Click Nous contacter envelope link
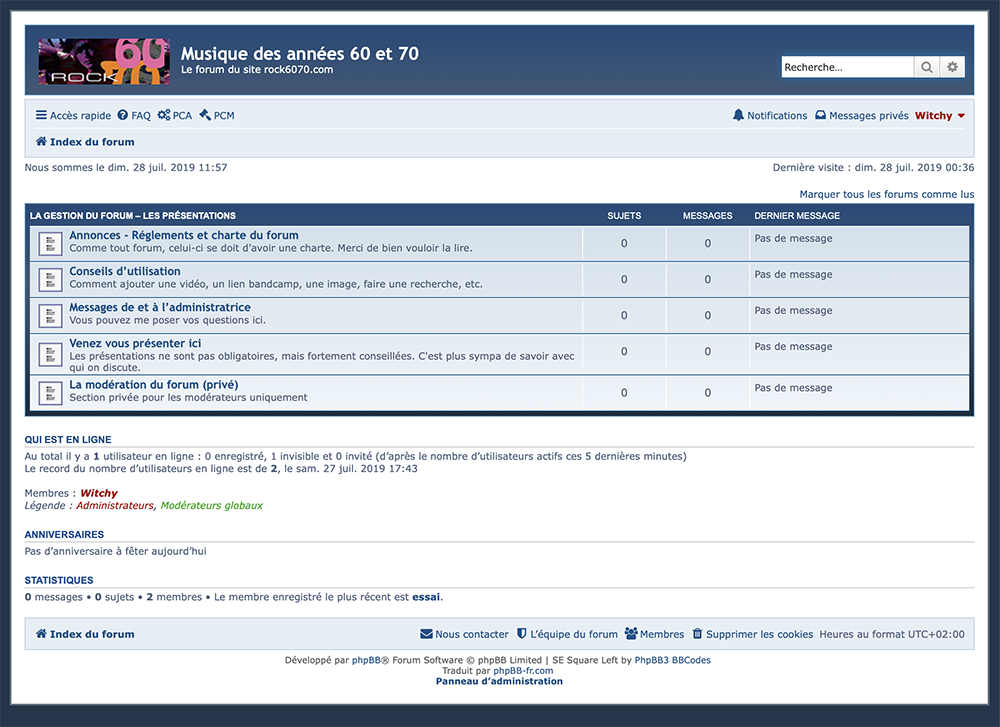 (464, 634)
